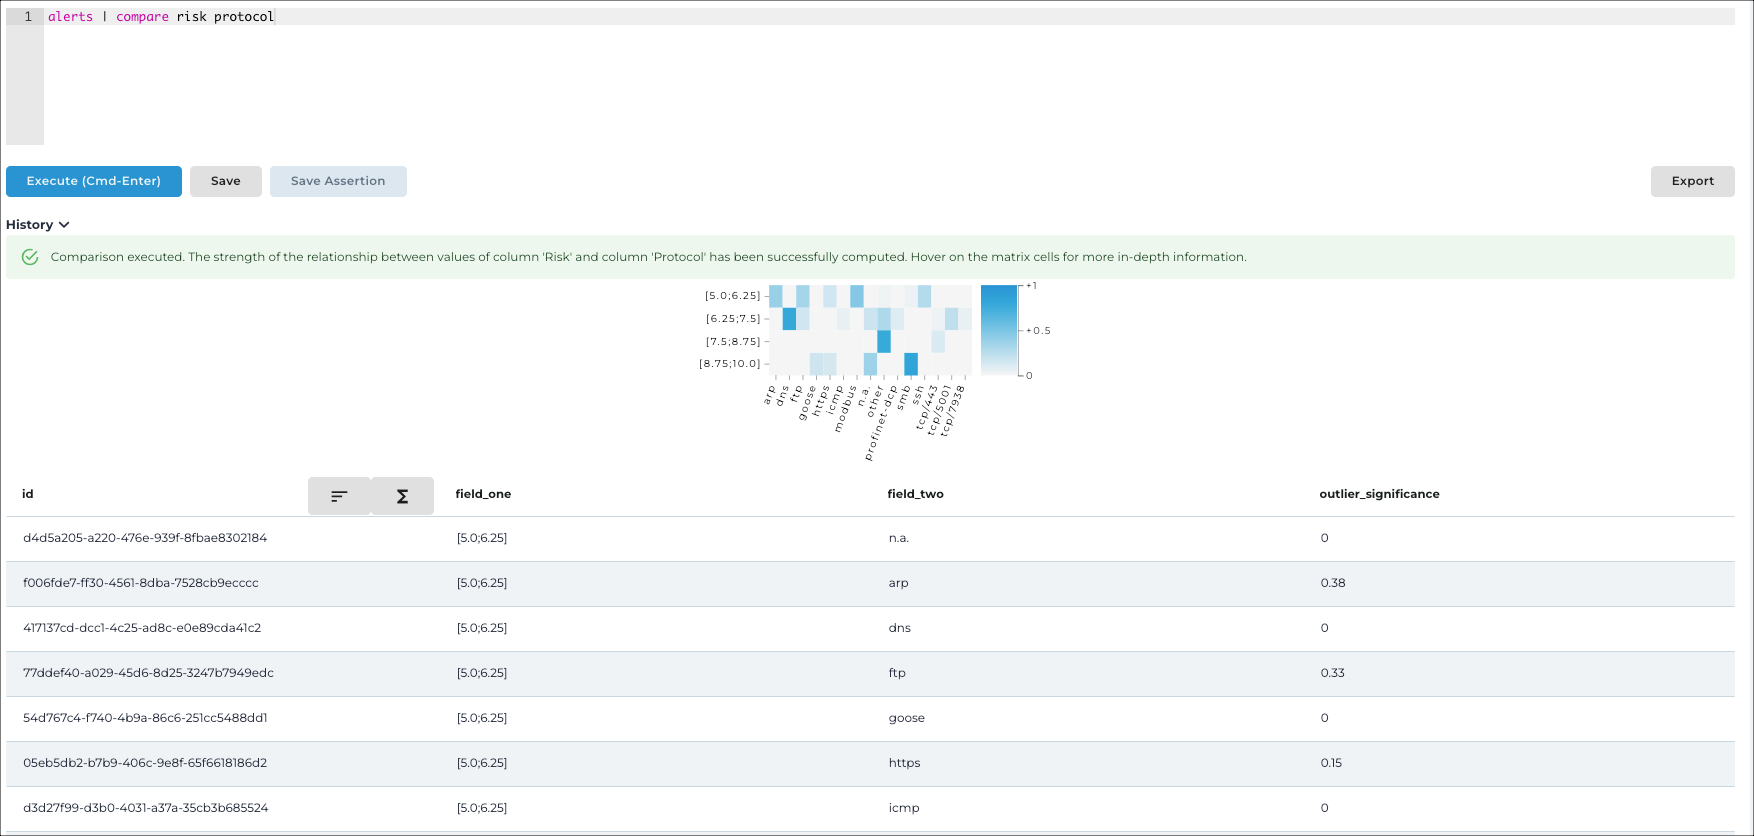The image size is (1754, 836).
Task: Expand the History section
Action: (x=38, y=225)
